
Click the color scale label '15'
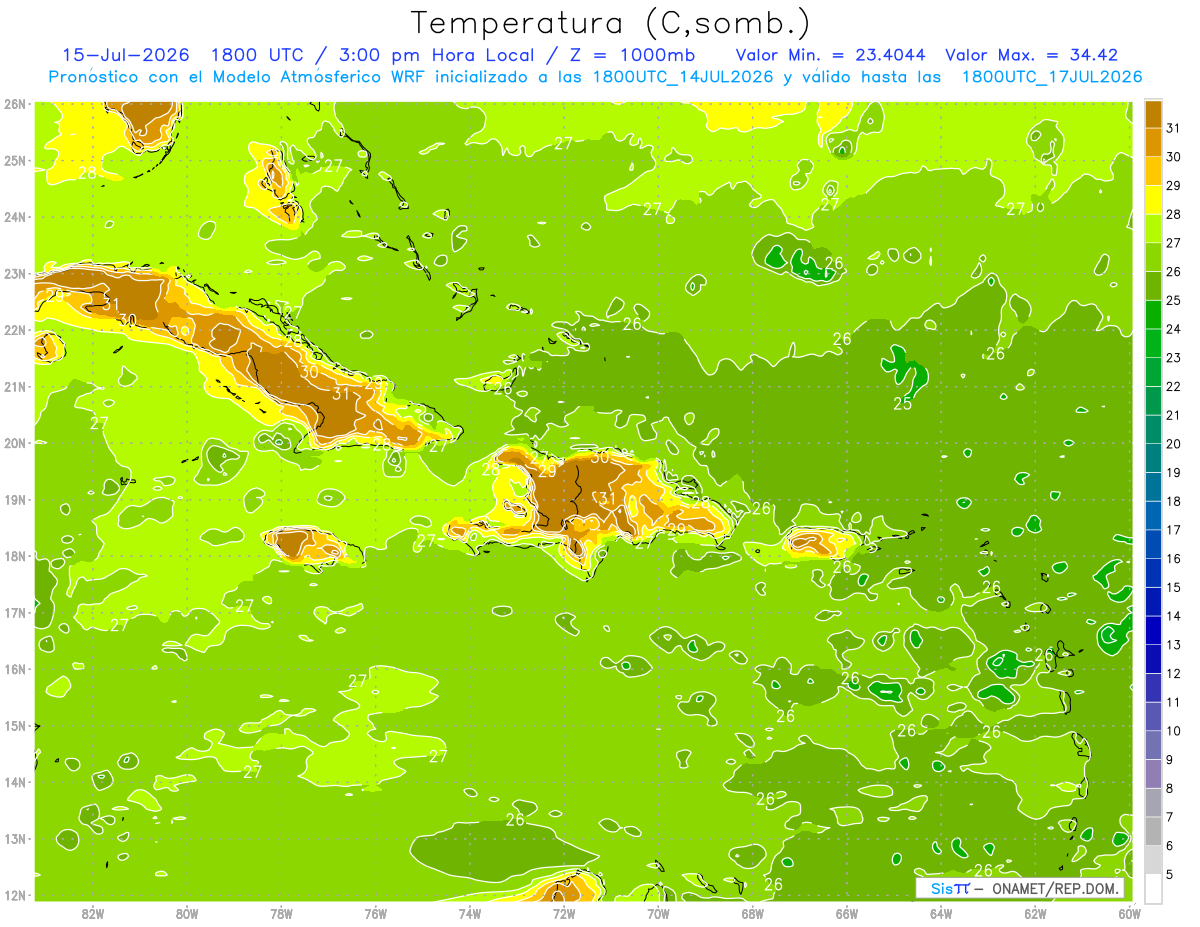pos(1174,587)
